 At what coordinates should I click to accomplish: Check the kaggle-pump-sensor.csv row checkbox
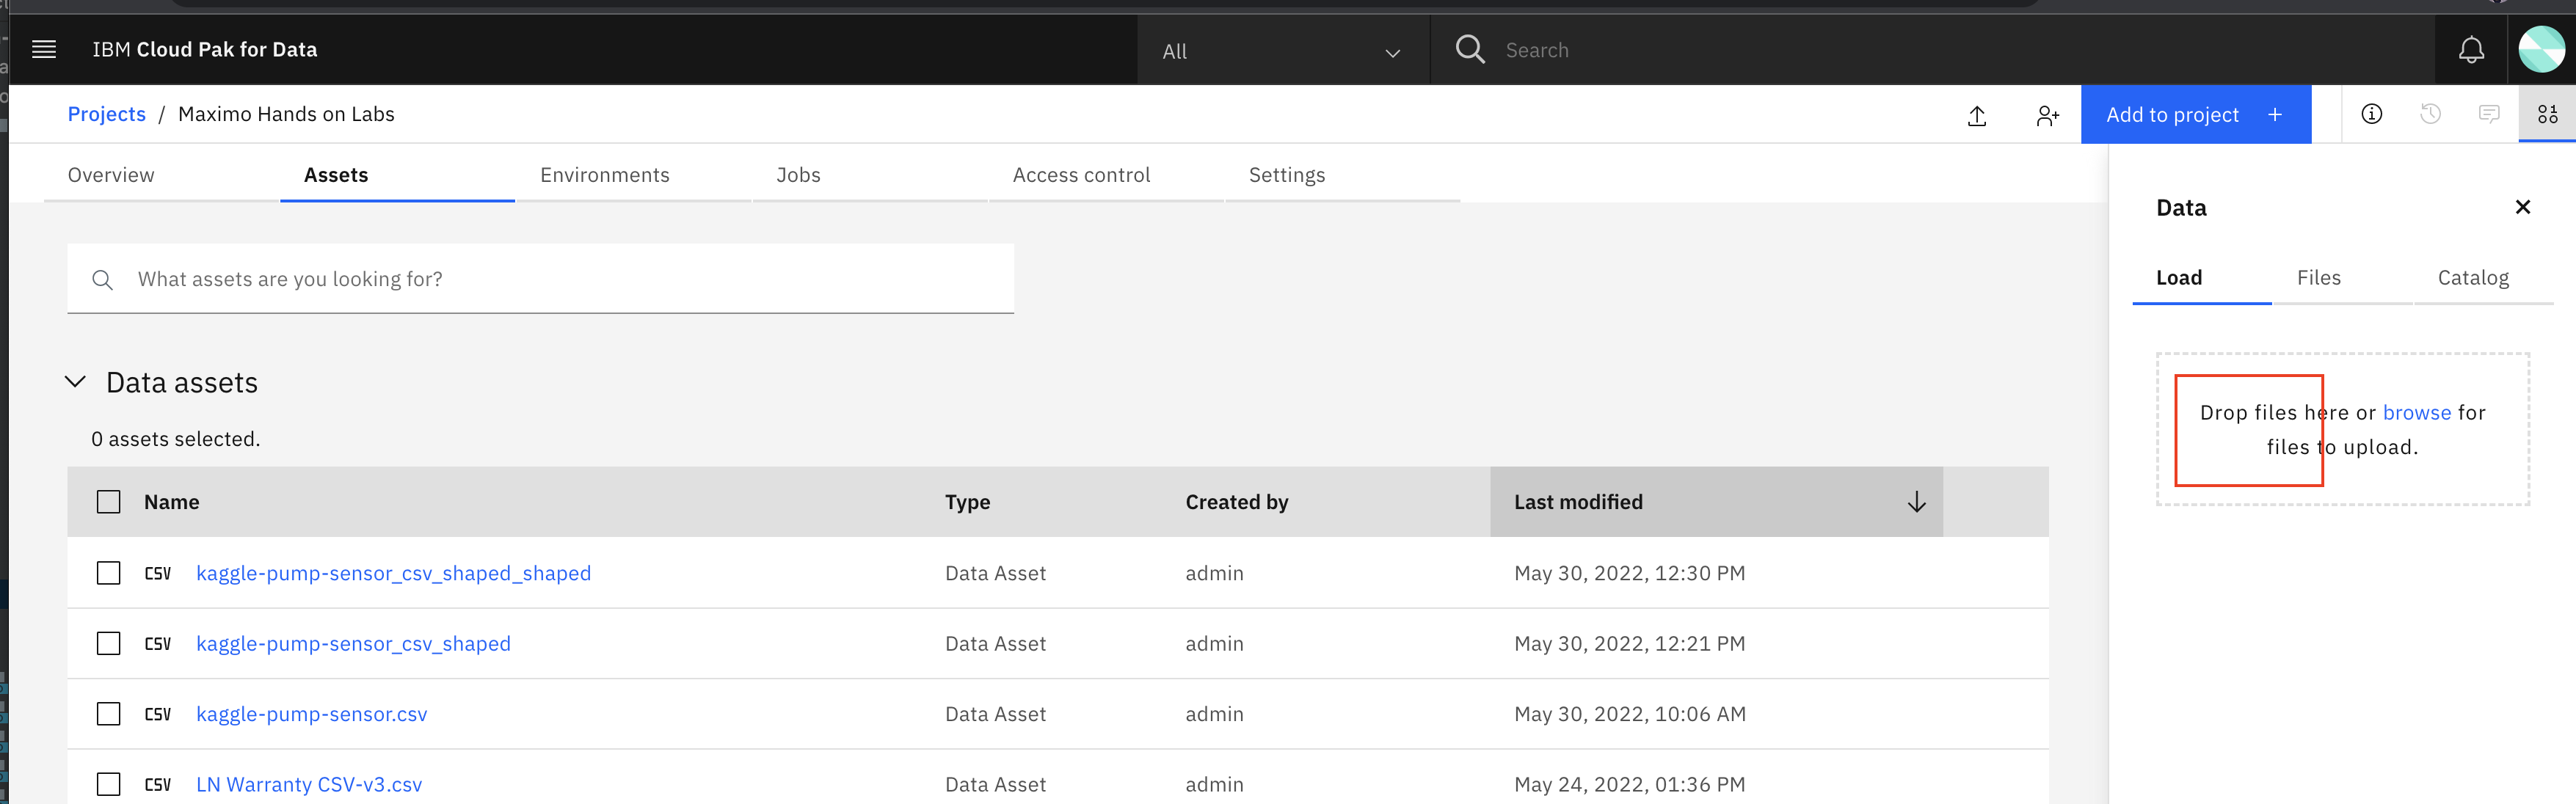click(108, 714)
